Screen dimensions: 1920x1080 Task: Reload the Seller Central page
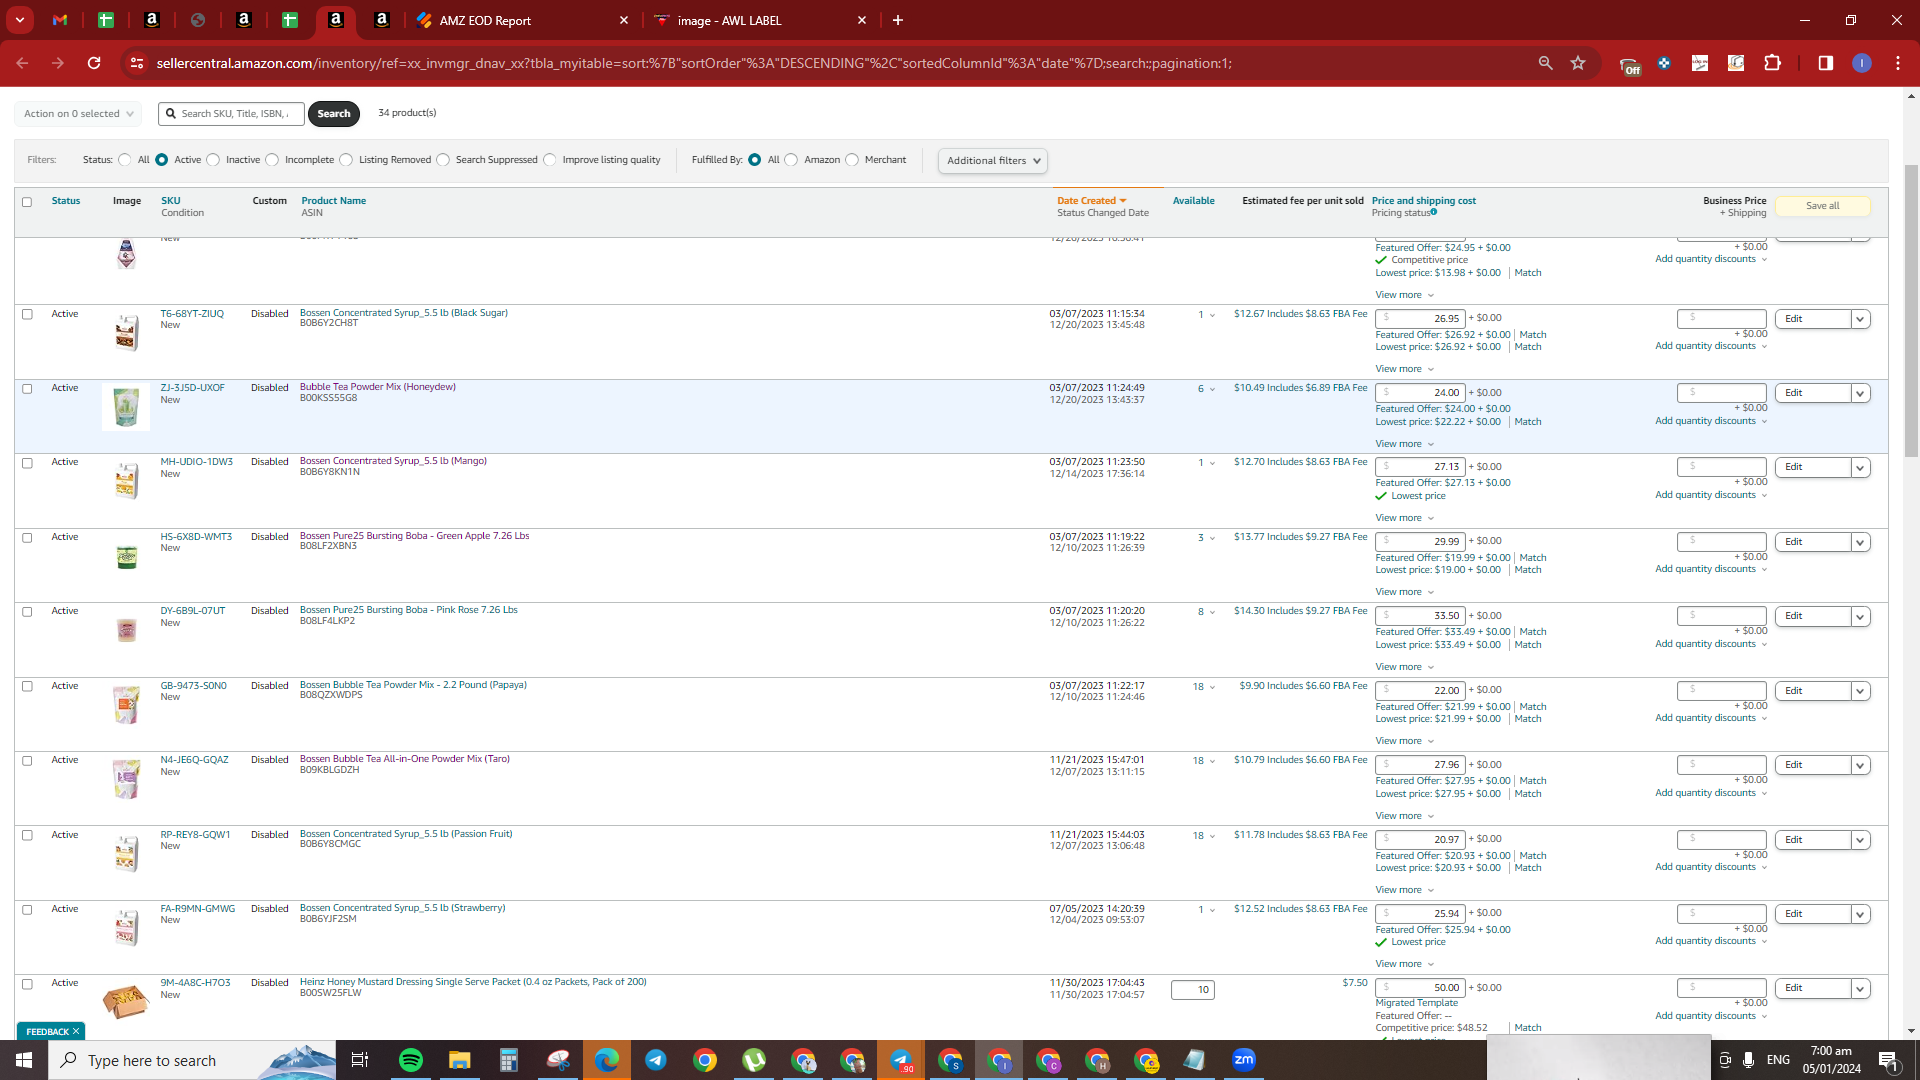pos(94,63)
